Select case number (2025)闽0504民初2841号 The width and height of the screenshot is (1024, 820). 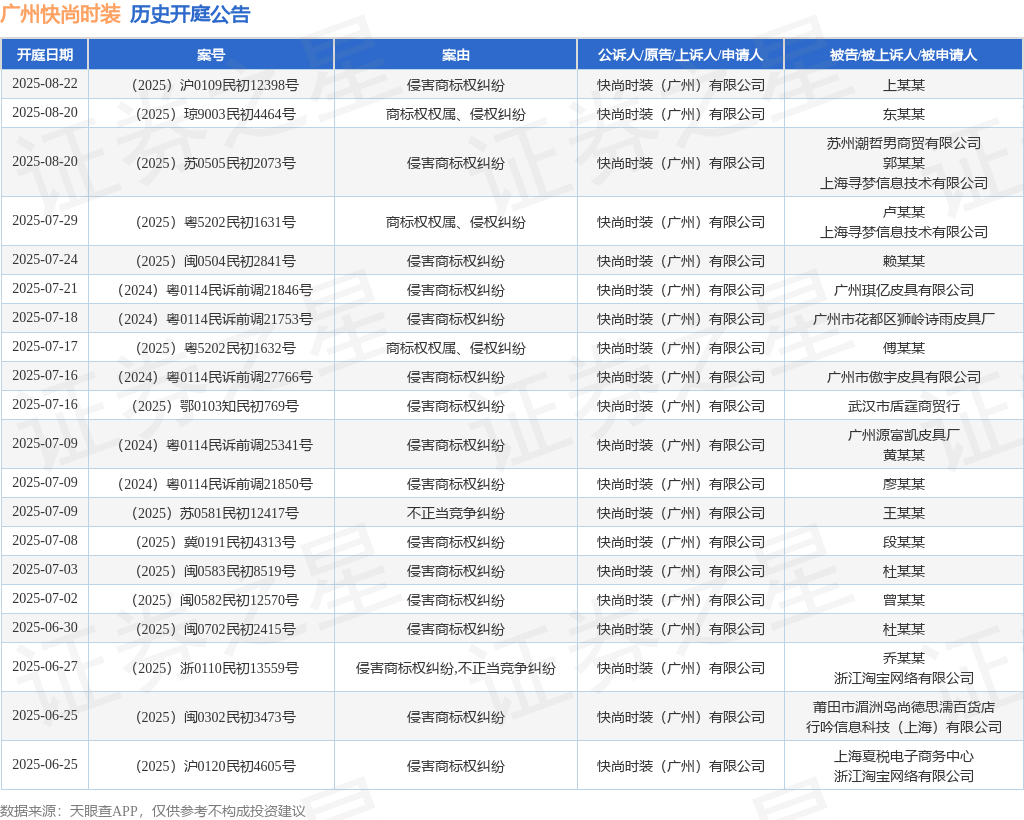pos(215,261)
